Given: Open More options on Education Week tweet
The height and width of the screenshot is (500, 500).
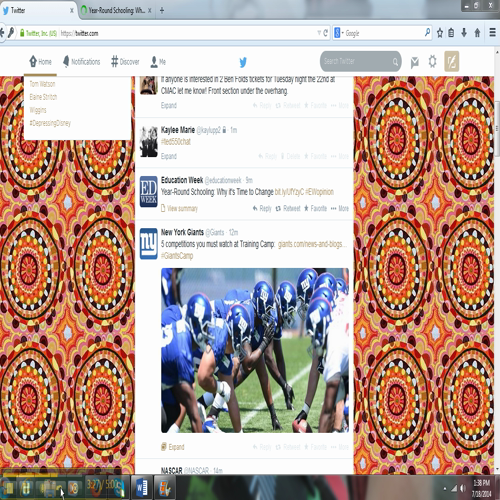Looking at the screenshot, I should point(340,209).
